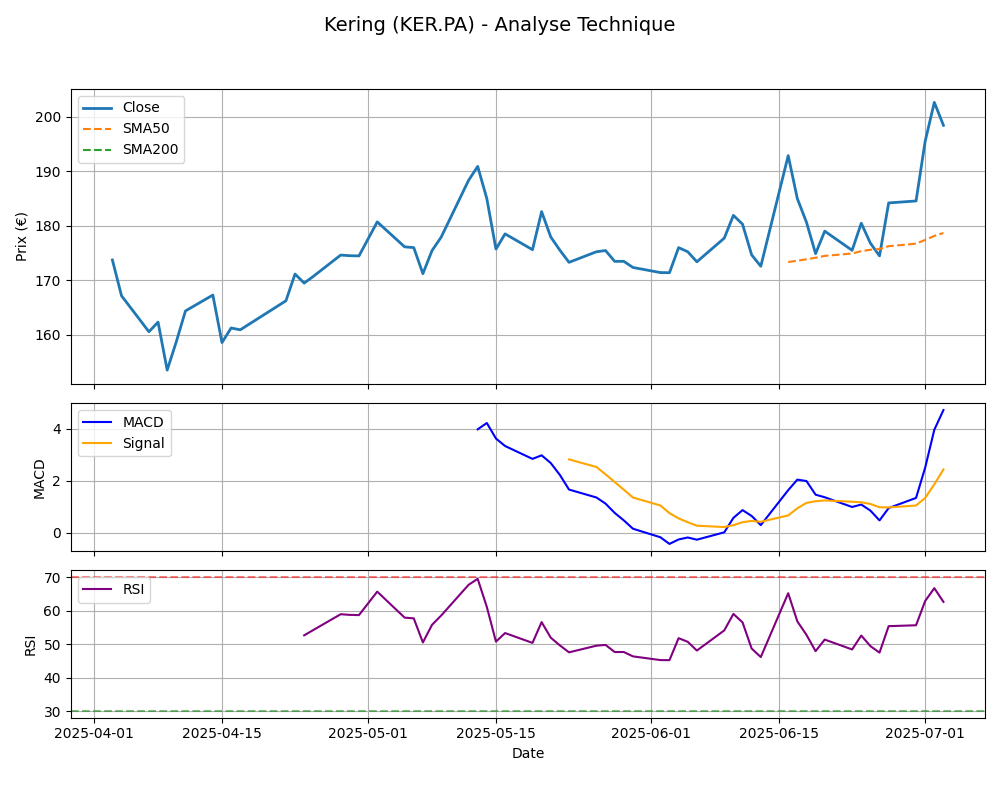Click the 4 tick label on MACD axis
The height and width of the screenshot is (800, 1000).
(x=58, y=429)
